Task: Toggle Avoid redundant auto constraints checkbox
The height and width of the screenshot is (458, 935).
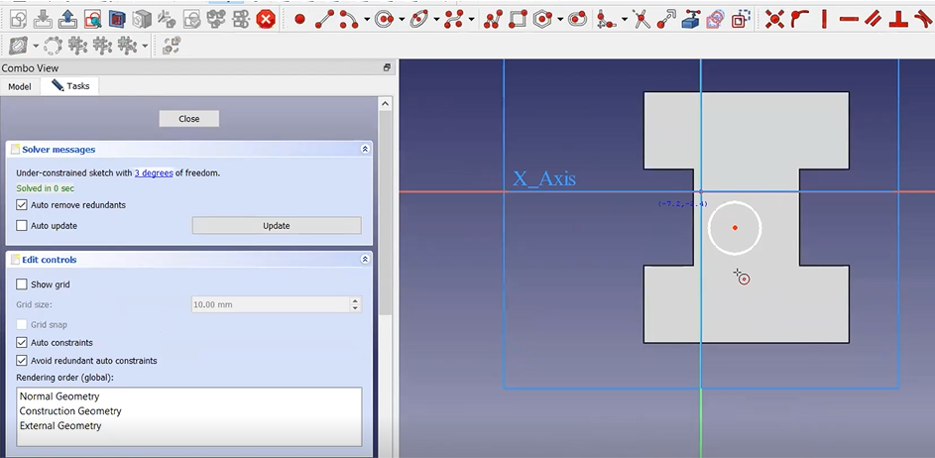Action: [x=22, y=360]
